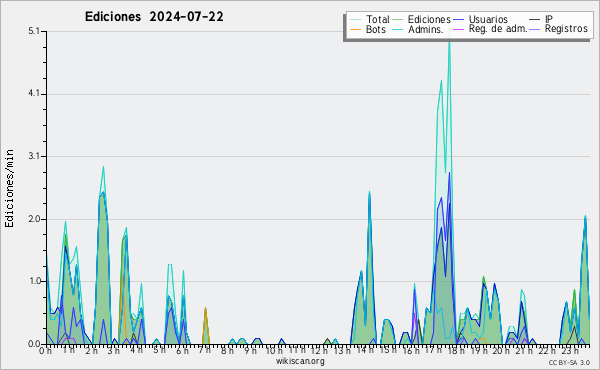Click the wikiscan.org caption below chart

point(300,361)
